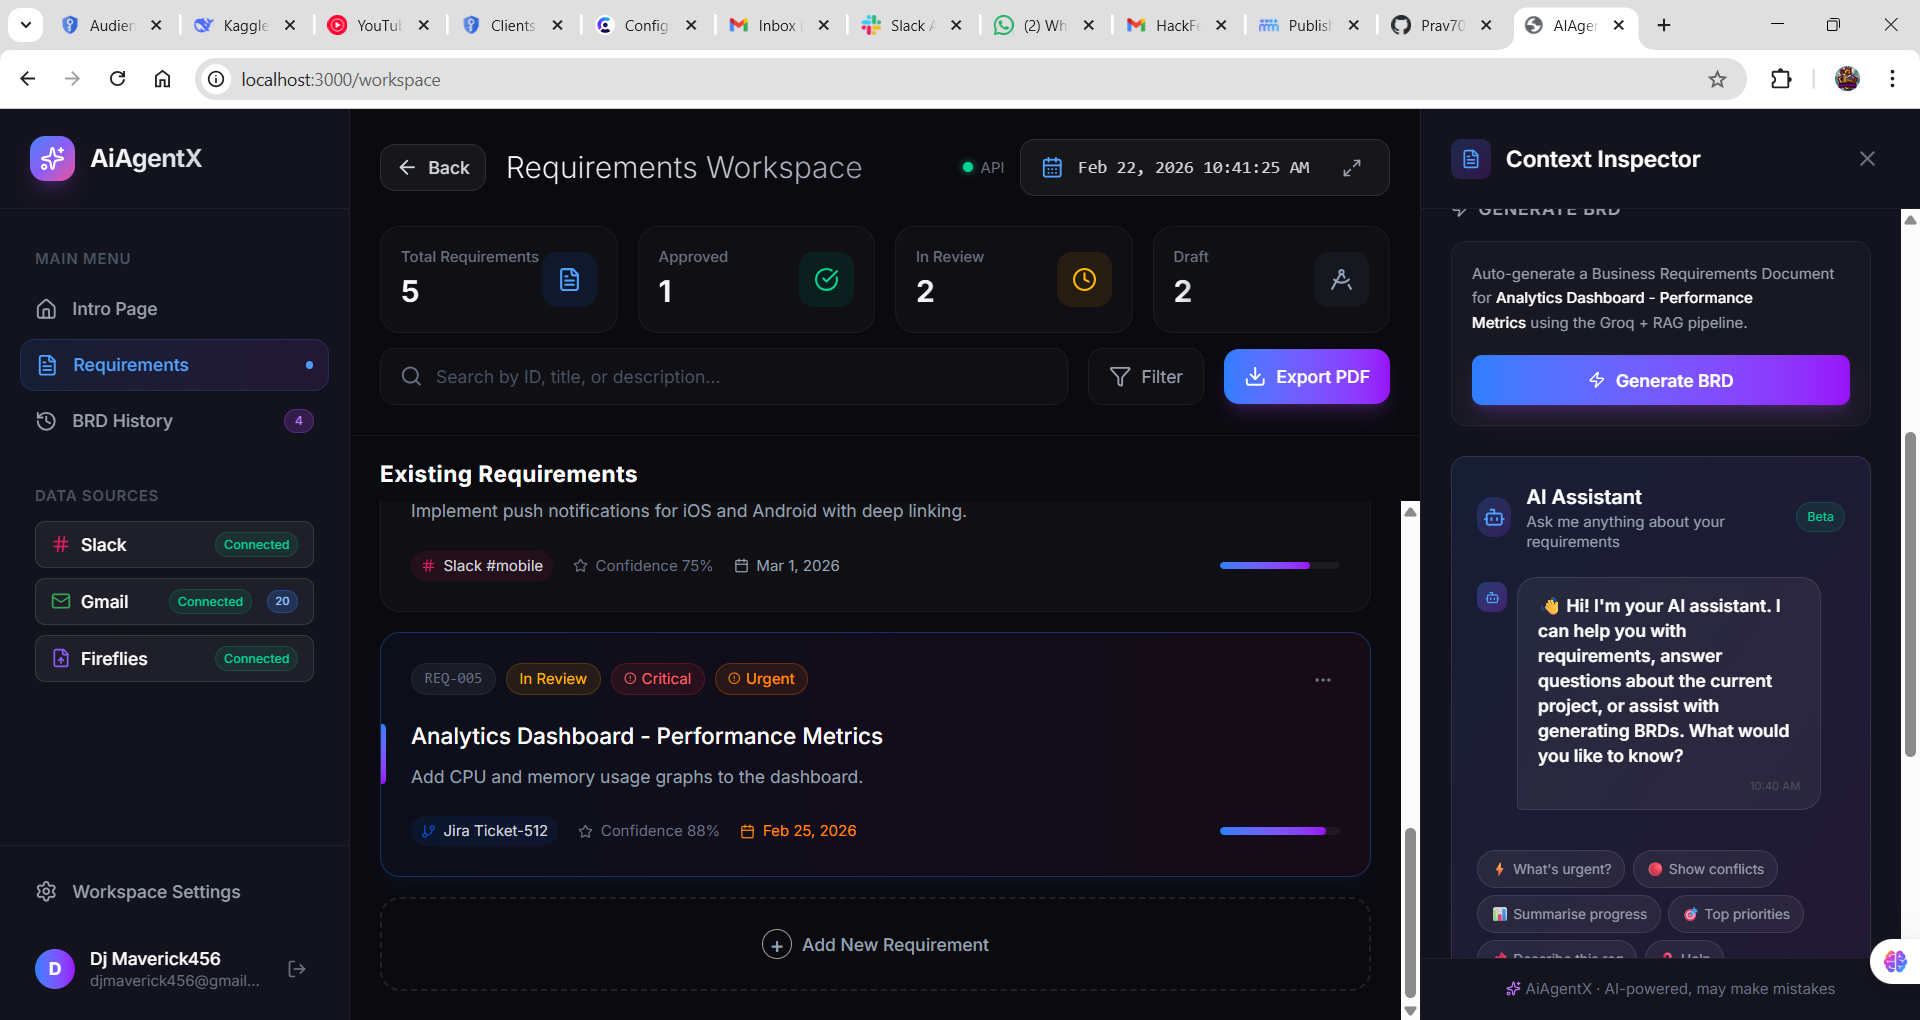Toggle the Urgent flag on REQ-005
Viewport: 1920px width, 1020px height.
click(x=761, y=679)
